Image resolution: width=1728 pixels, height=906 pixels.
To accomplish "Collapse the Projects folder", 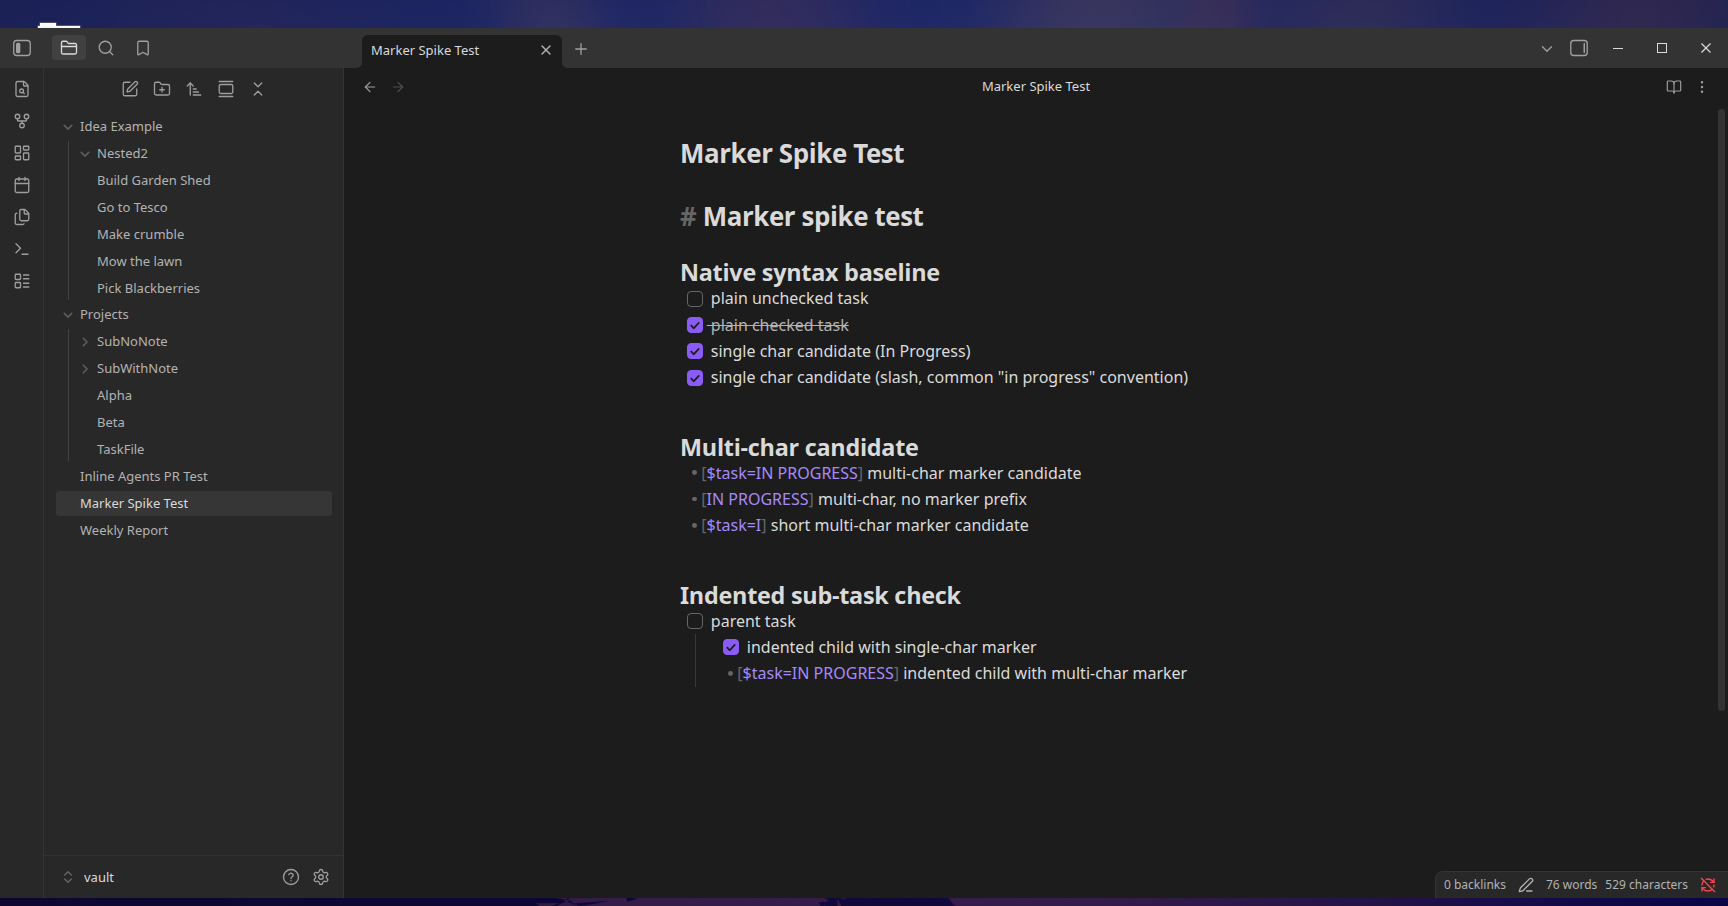I will [68, 315].
